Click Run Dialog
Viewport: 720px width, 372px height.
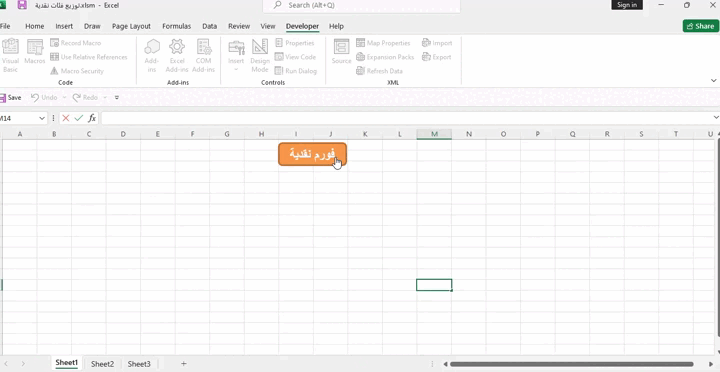[296, 71]
